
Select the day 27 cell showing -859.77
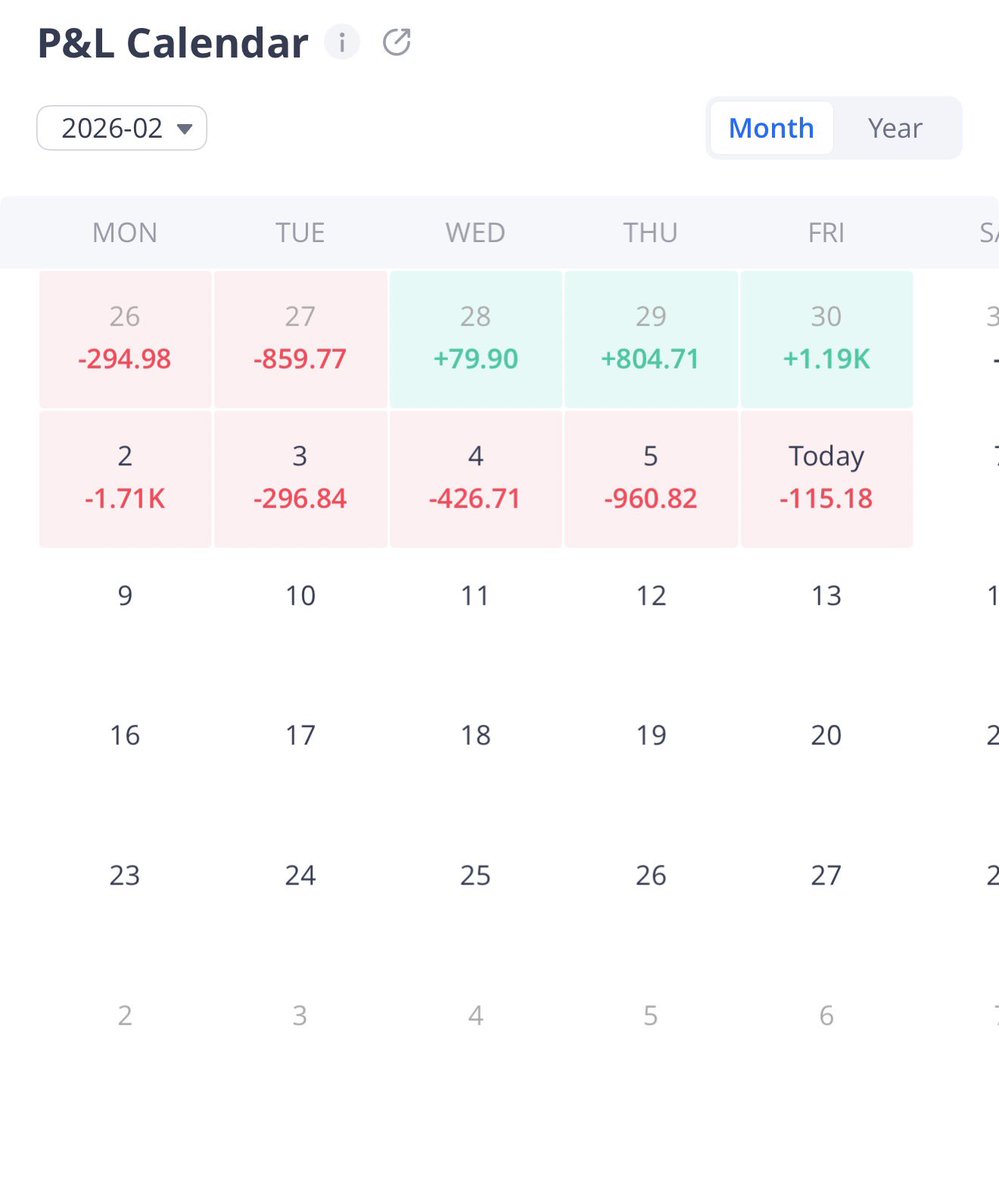click(300, 339)
